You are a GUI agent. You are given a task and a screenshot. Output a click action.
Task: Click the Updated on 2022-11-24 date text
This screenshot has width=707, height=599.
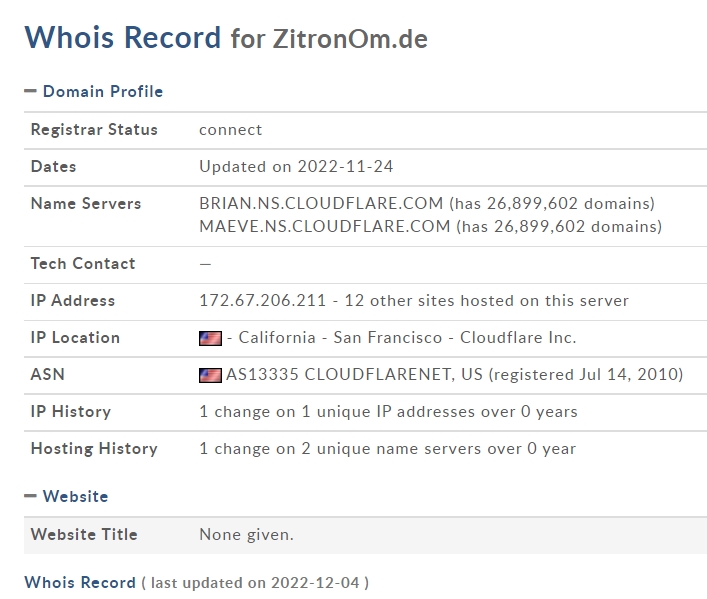pos(296,166)
